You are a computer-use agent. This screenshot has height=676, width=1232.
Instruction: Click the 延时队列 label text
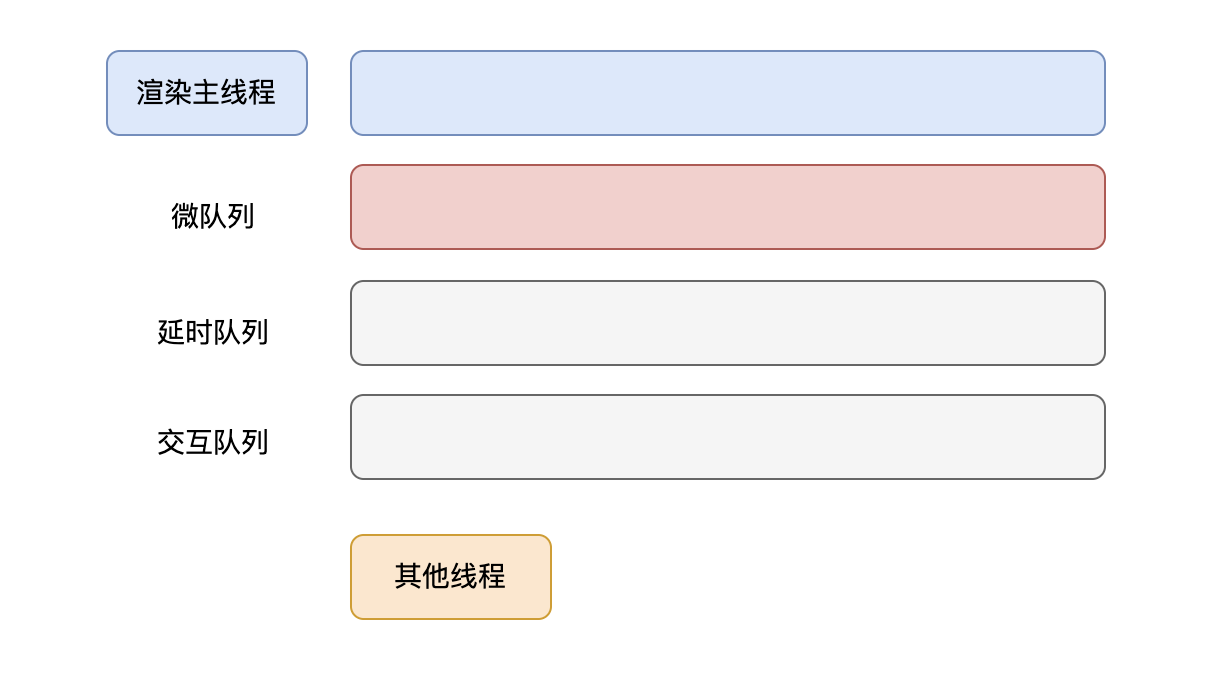point(213,332)
